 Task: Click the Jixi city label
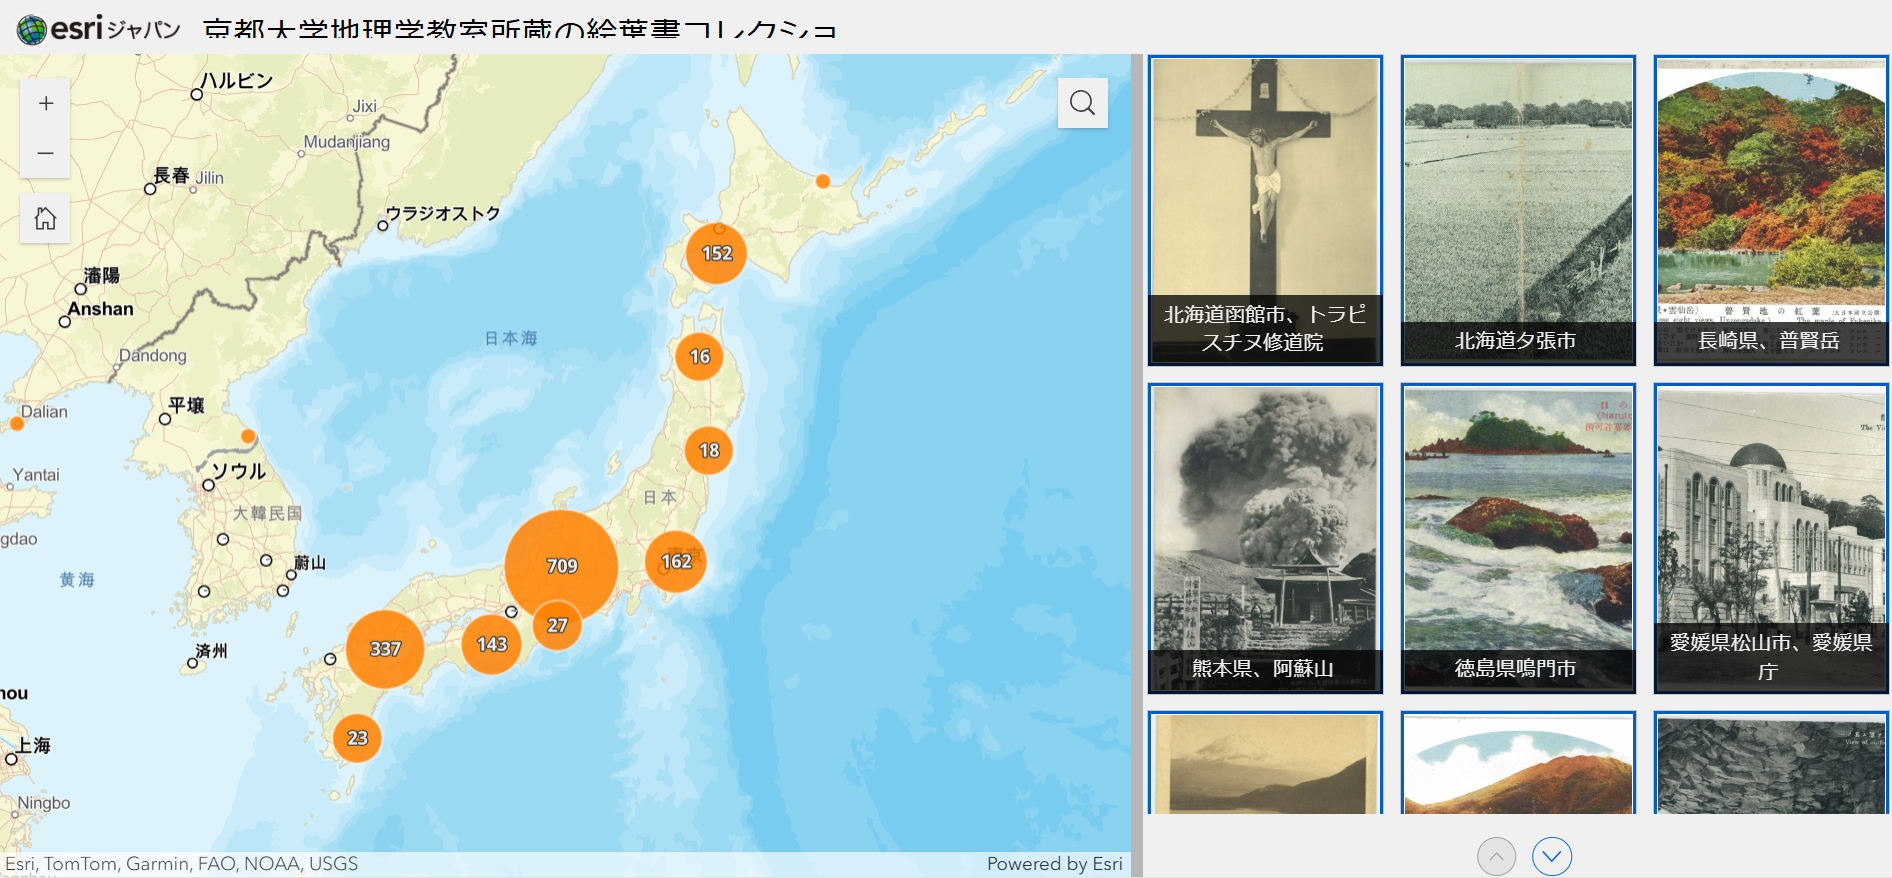(x=365, y=106)
